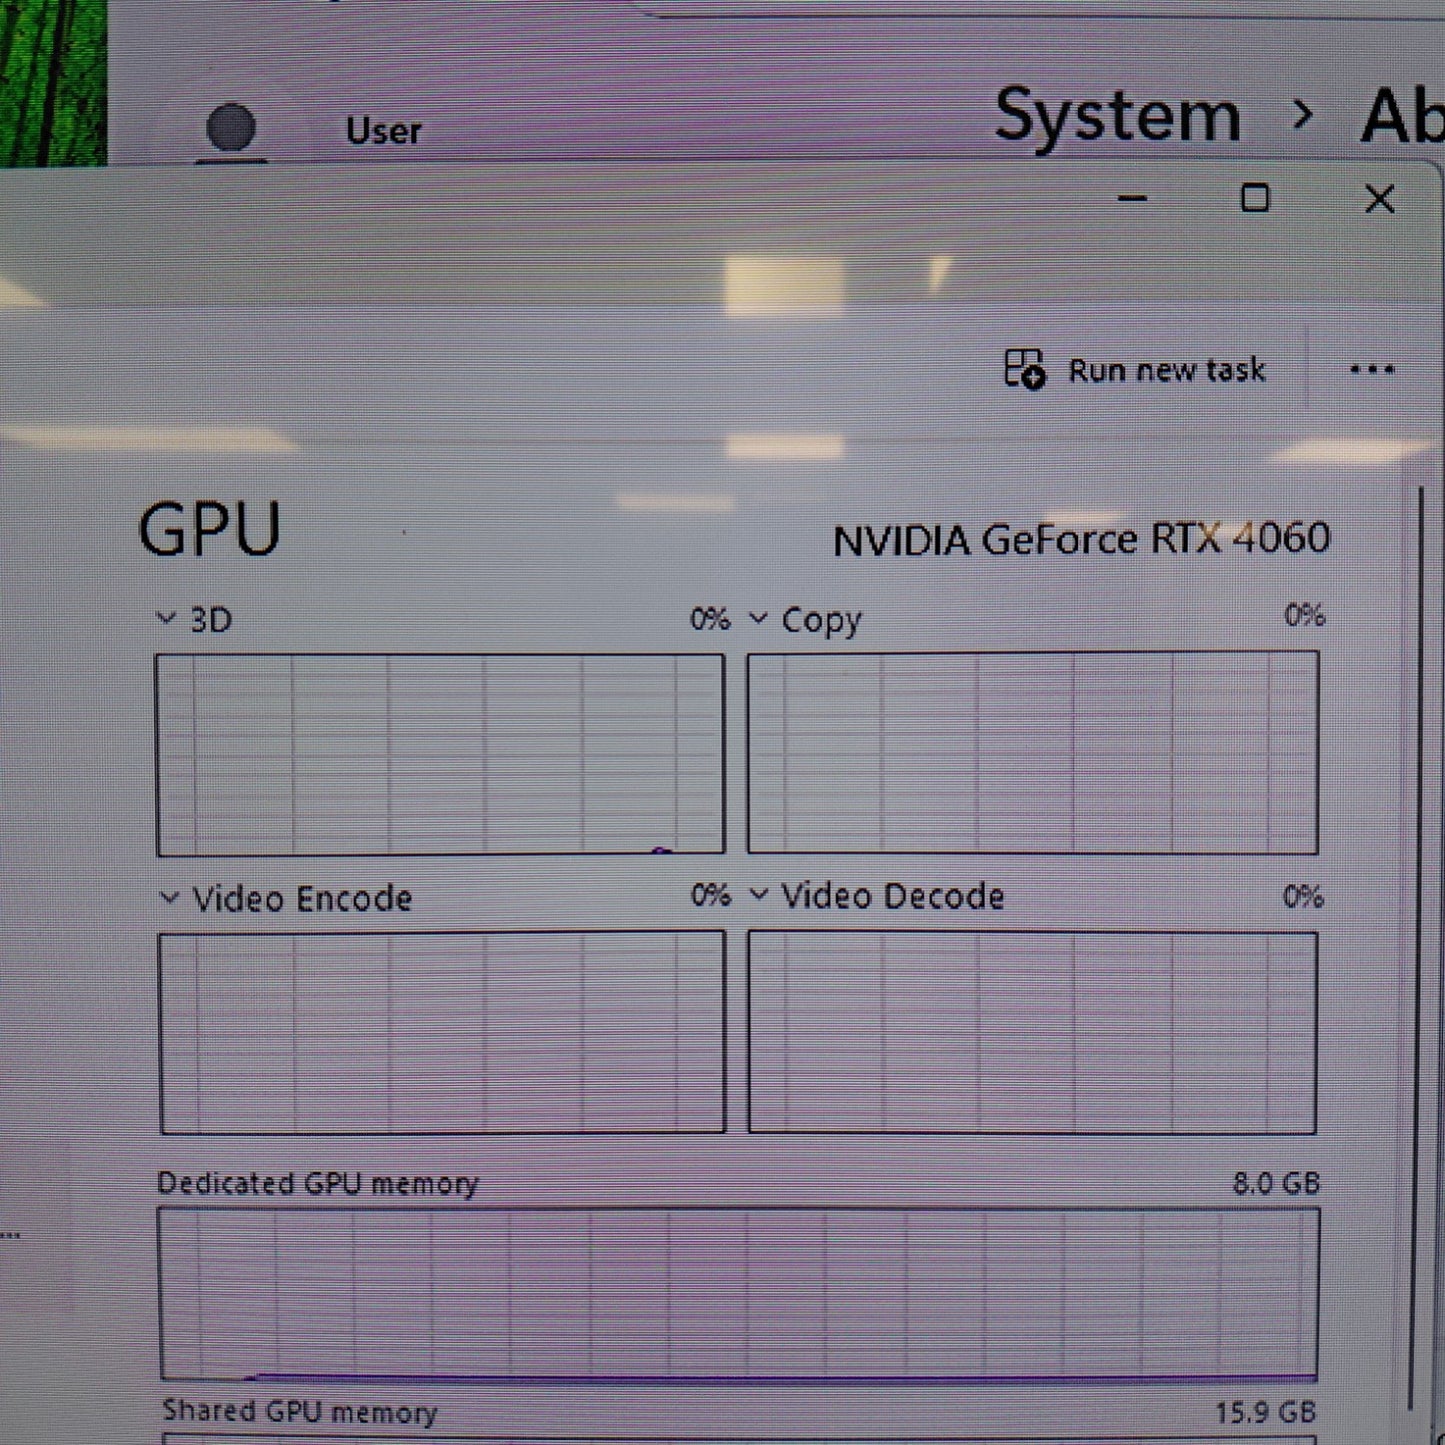Click the Run new task icon
The width and height of the screenshot is (1445, 1445).
coord(1024,369)
